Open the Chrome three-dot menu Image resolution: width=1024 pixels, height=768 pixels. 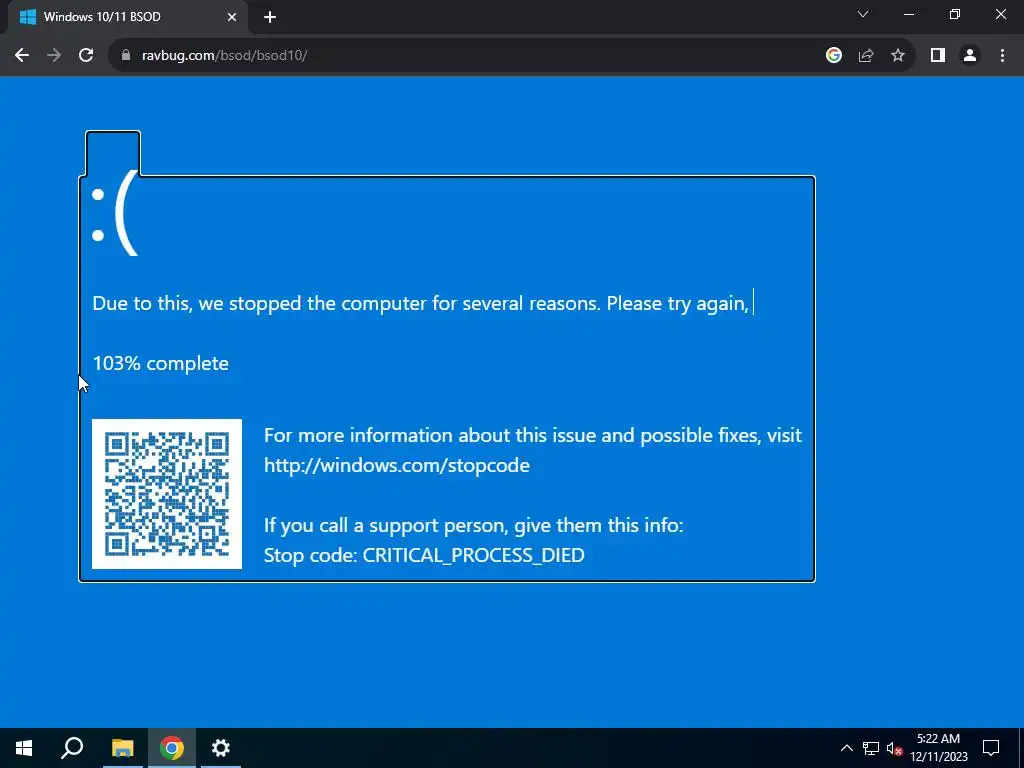(1002, 56)
